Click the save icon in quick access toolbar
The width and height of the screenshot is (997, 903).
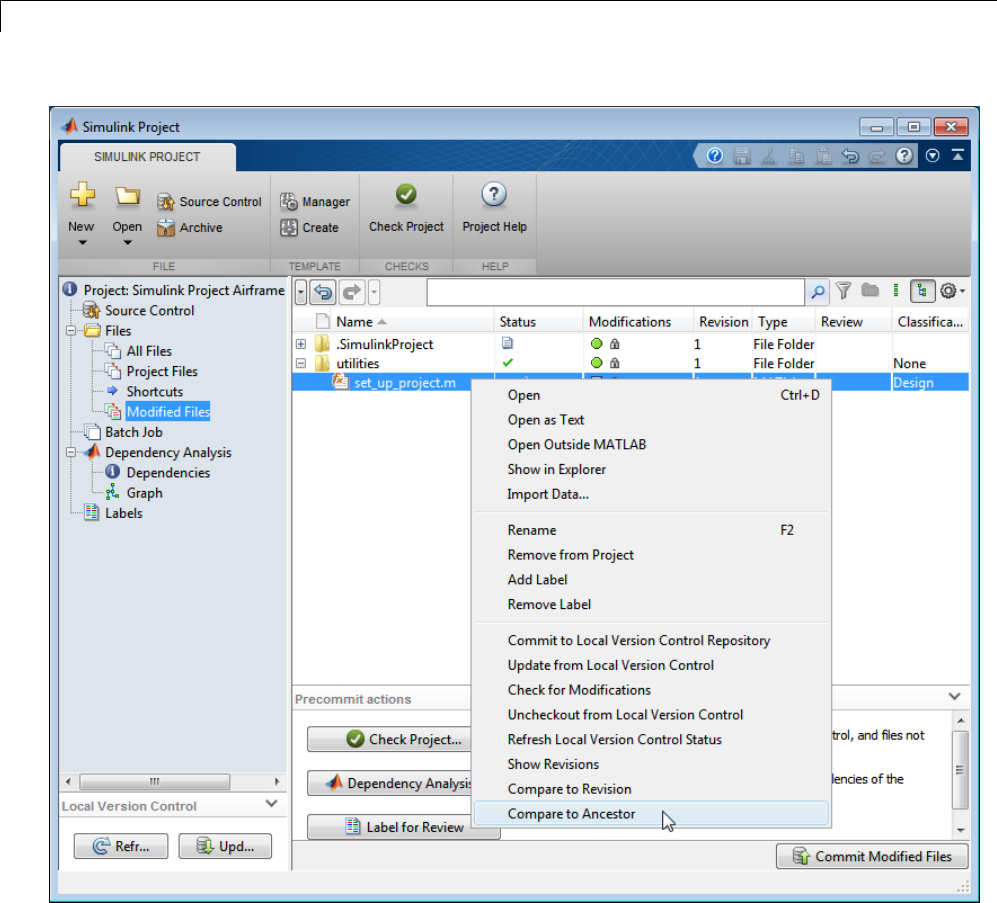click(742, 156)
